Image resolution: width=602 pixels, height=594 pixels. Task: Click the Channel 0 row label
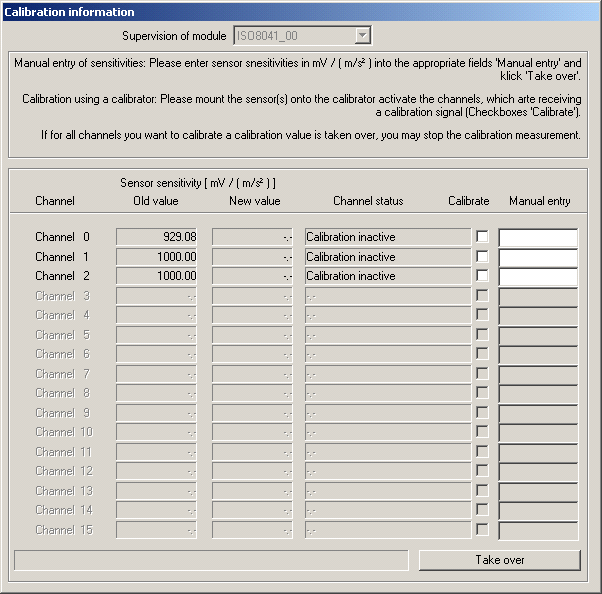pos(62,237)
